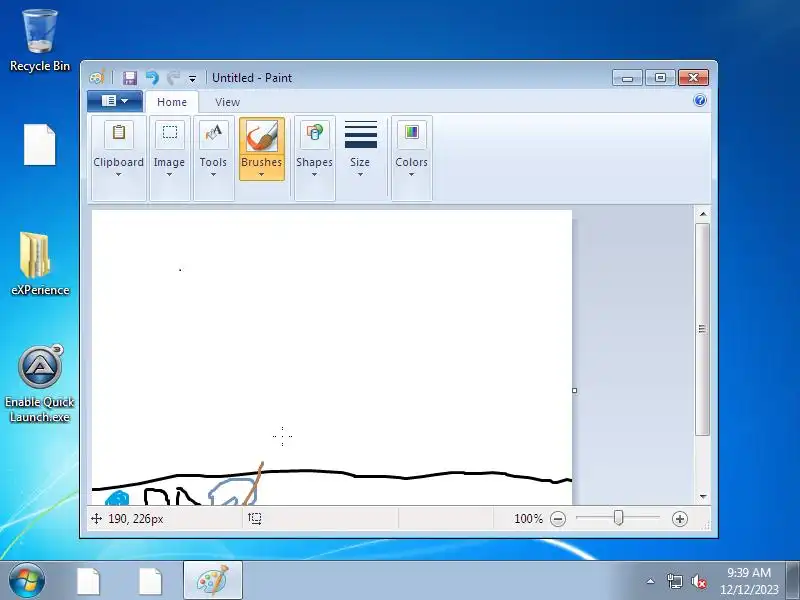
Task: Open Paint Help question mark icon
Action: point(700,100)
